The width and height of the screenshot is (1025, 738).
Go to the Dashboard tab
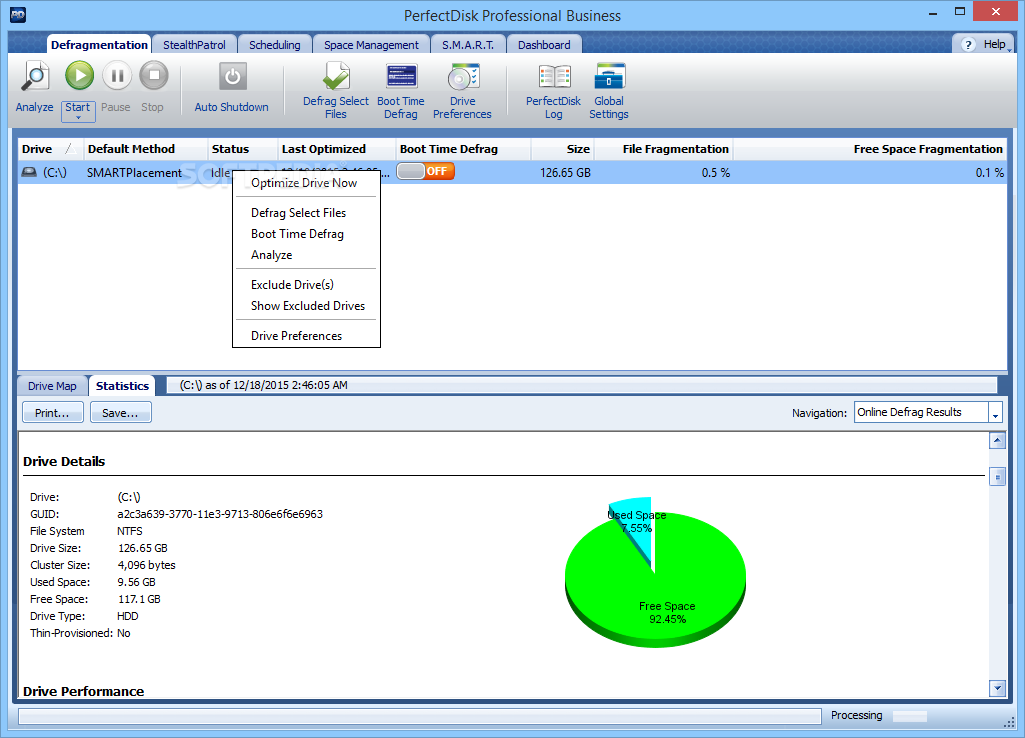tap(544, 44)
